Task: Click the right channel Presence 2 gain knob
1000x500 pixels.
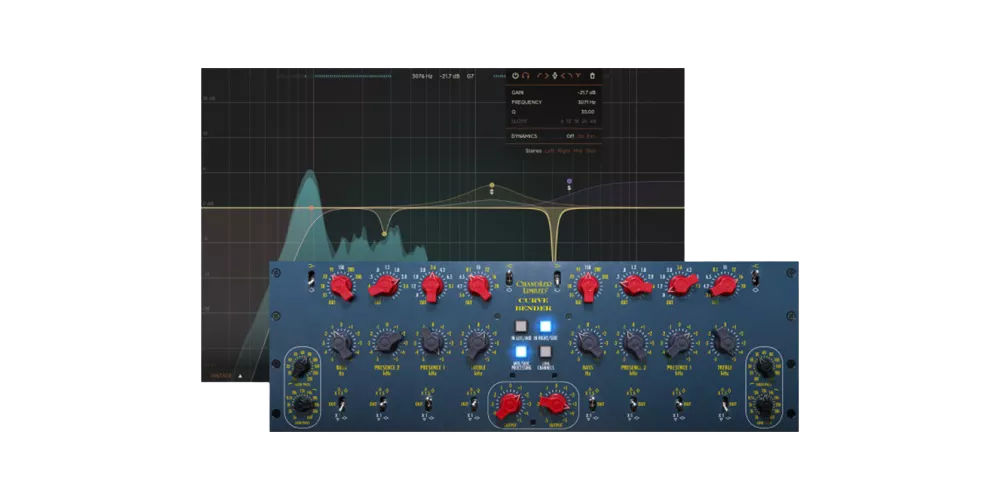Action: pyautogui.click(x=635, y=344)
